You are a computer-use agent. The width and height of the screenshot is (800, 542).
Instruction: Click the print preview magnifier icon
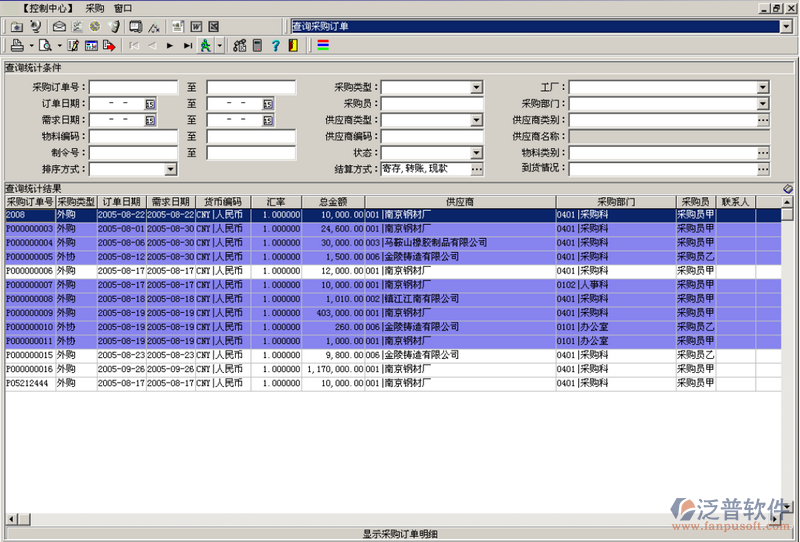[45, 46]
